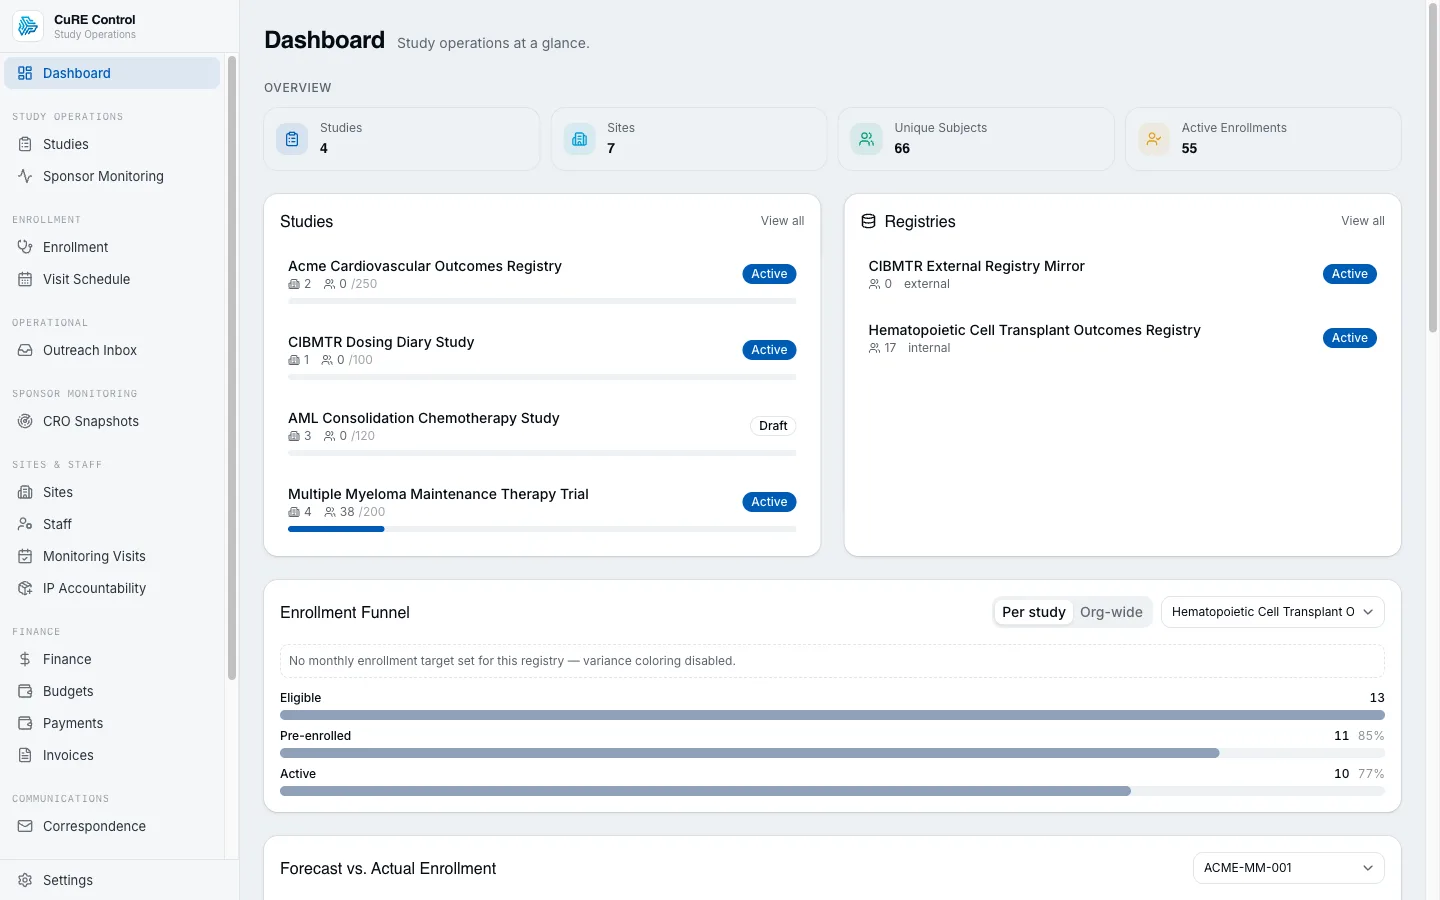Click the CuRE Control logo icon
The height and width of the screenshot is (900, 1440).
click(x=28, y=26)
